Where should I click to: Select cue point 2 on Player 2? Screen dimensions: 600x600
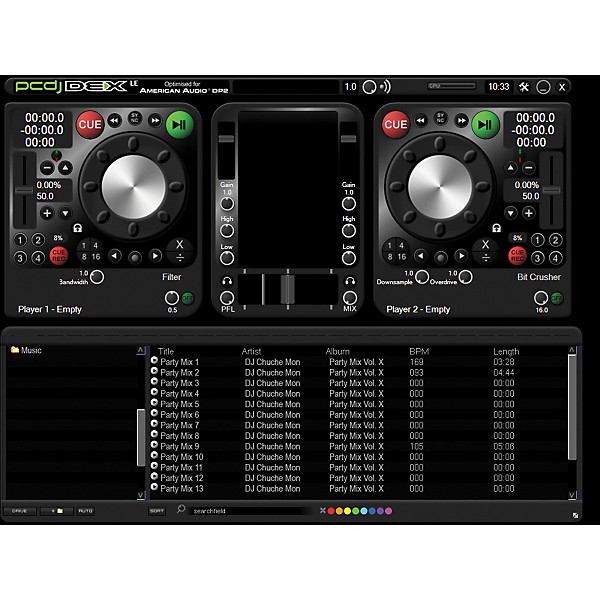click(555, 240)
